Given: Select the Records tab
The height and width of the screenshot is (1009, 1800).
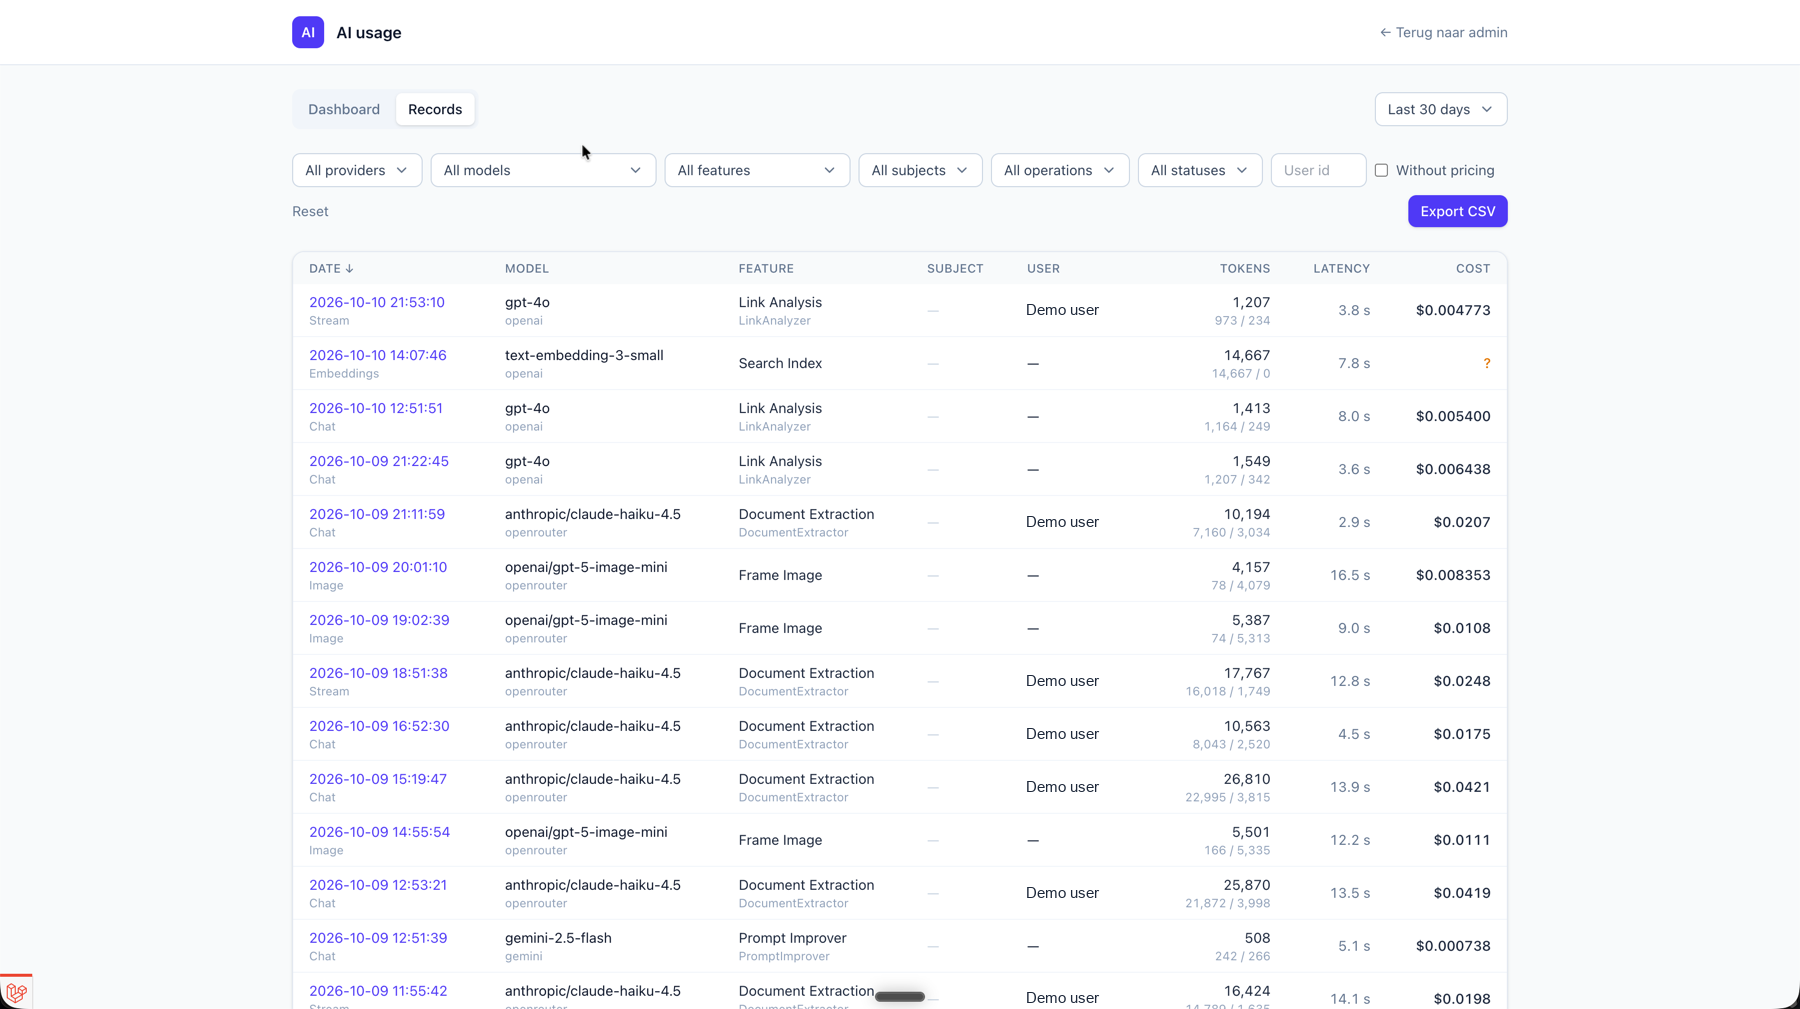Looking at the screenshot, I should pos(435,109).
